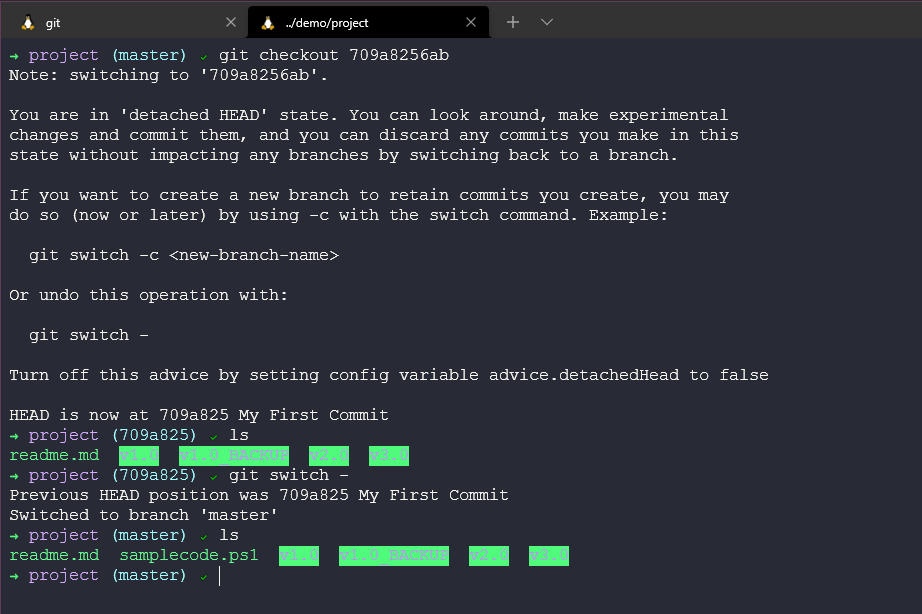Click v1.0_BACKUP folder in the last ls output
This screenshot has height=614, width=922.
(394, 555)
